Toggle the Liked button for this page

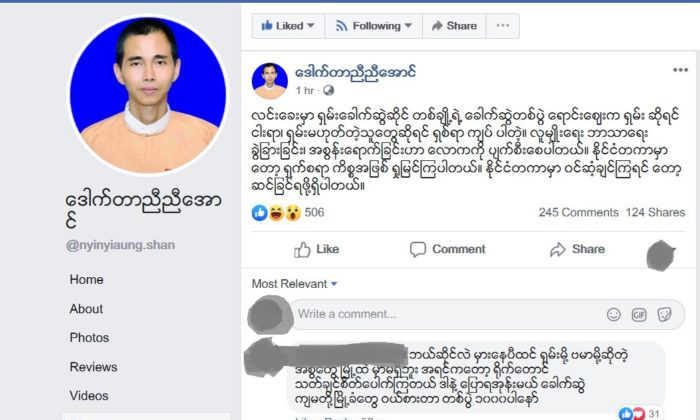pos(288,26)
